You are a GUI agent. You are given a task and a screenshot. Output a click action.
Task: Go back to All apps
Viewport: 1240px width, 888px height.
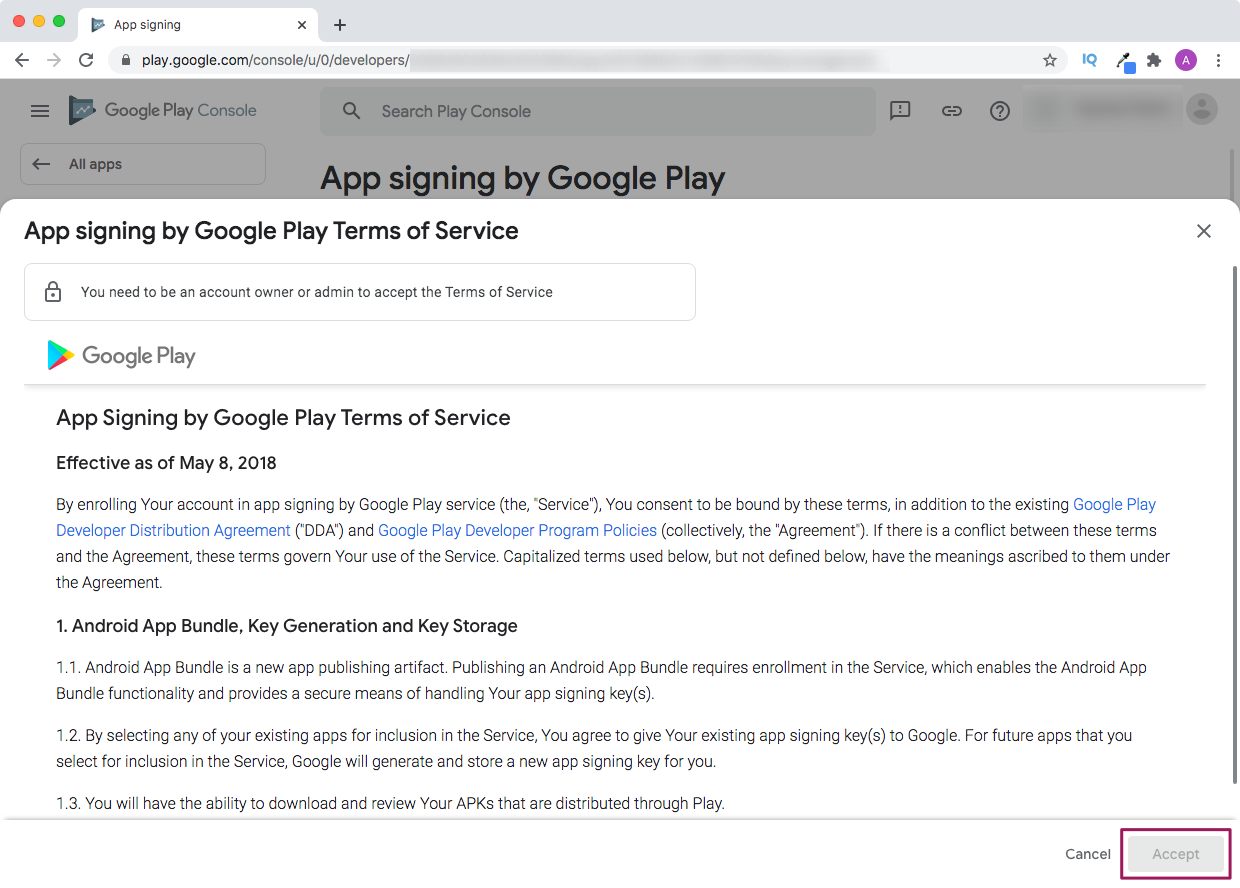coord(143,164)
